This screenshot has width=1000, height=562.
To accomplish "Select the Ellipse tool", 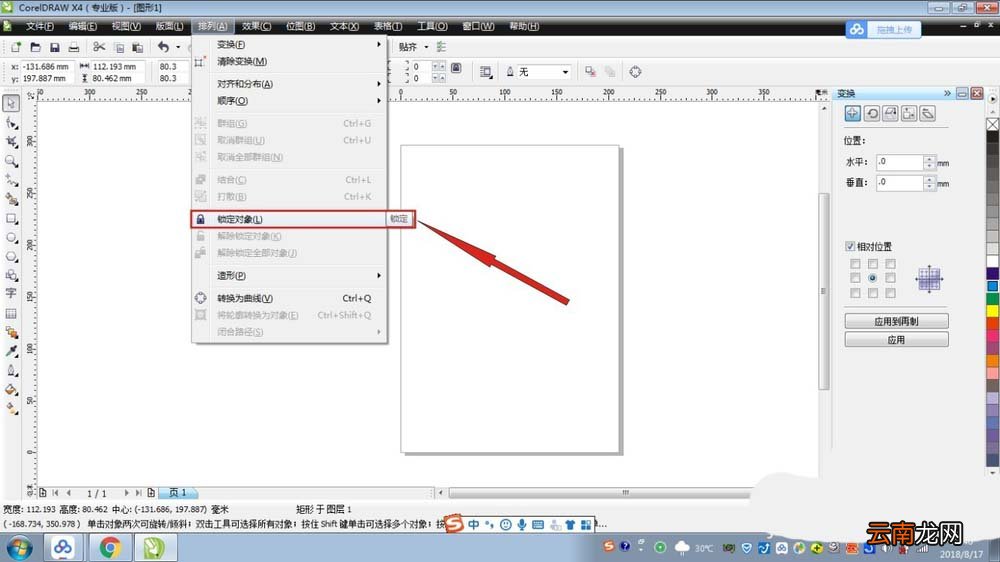I will tap(11, 237).
